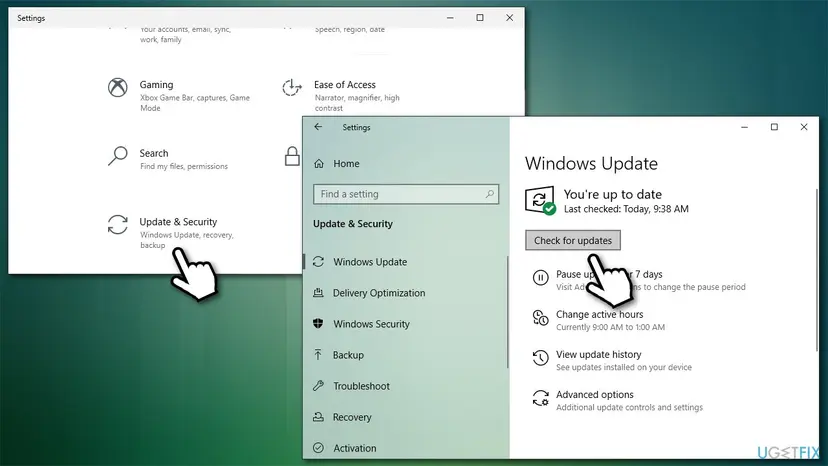Open View update history
Image resolution: width=828 pixels, height=466 pixels.
pos(598,355)
